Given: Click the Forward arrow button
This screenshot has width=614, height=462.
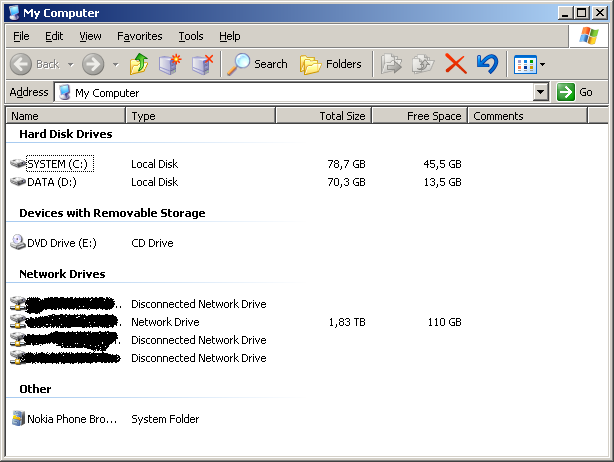Looking at the screenshot, I should click(93, 64).
